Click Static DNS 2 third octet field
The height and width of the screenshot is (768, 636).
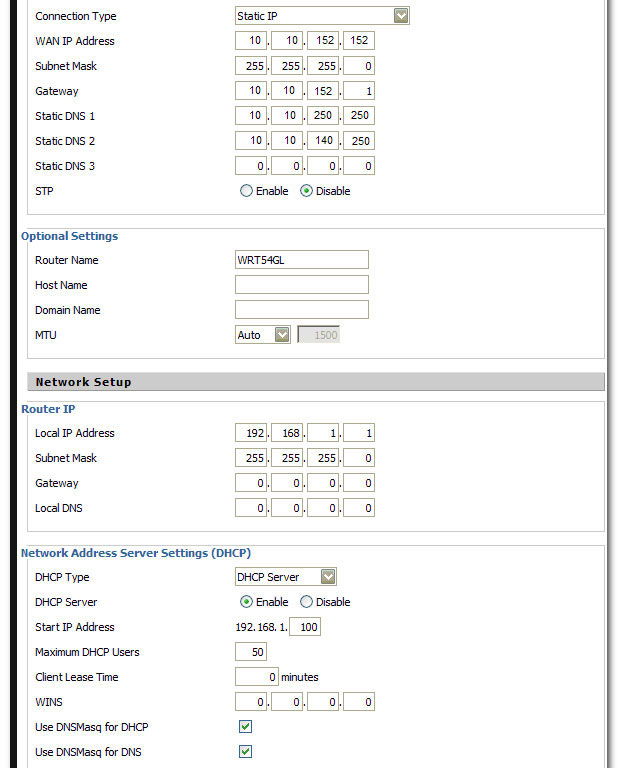point(323,141)
